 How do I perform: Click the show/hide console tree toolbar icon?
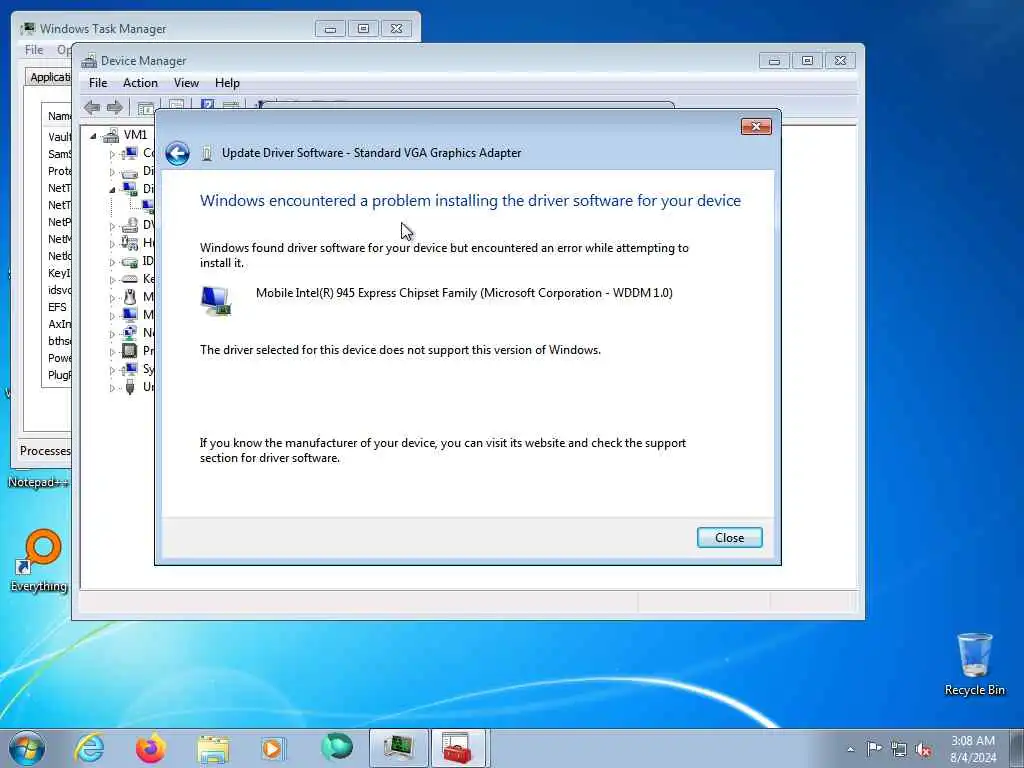point(146,108)
